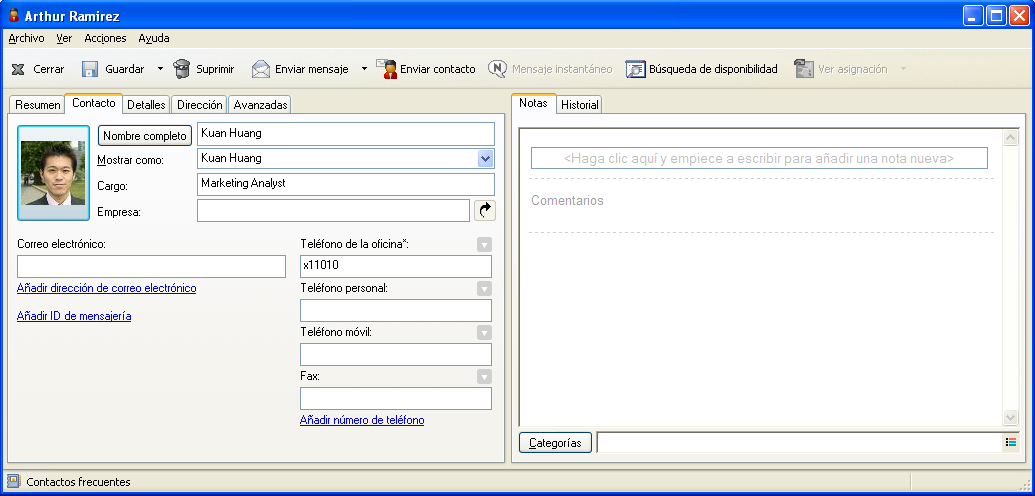
Task: Click the contact photo thumbnail
Action: (53, 173)
